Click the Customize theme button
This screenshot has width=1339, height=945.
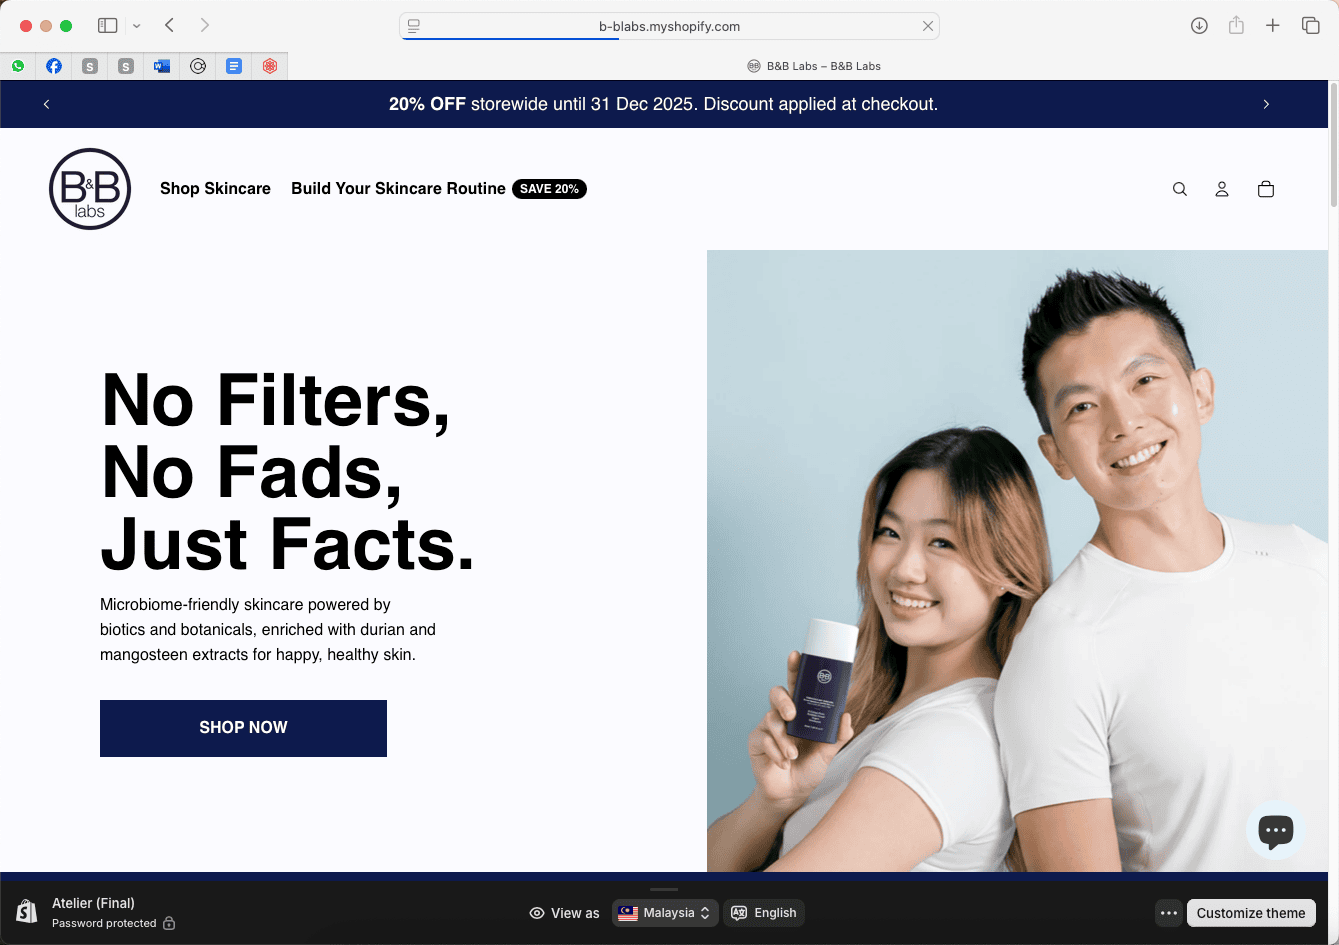click(x=1250, y=913)
